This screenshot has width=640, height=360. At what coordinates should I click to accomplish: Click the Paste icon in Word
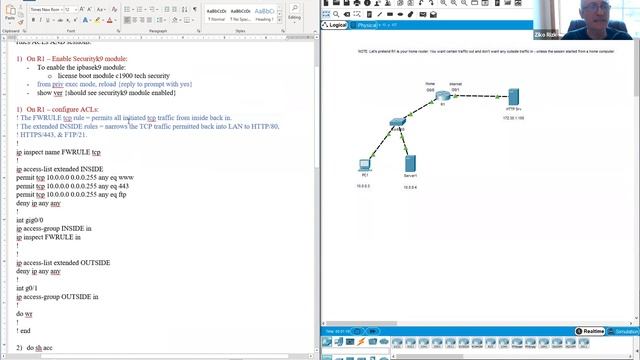coord(10,10)
